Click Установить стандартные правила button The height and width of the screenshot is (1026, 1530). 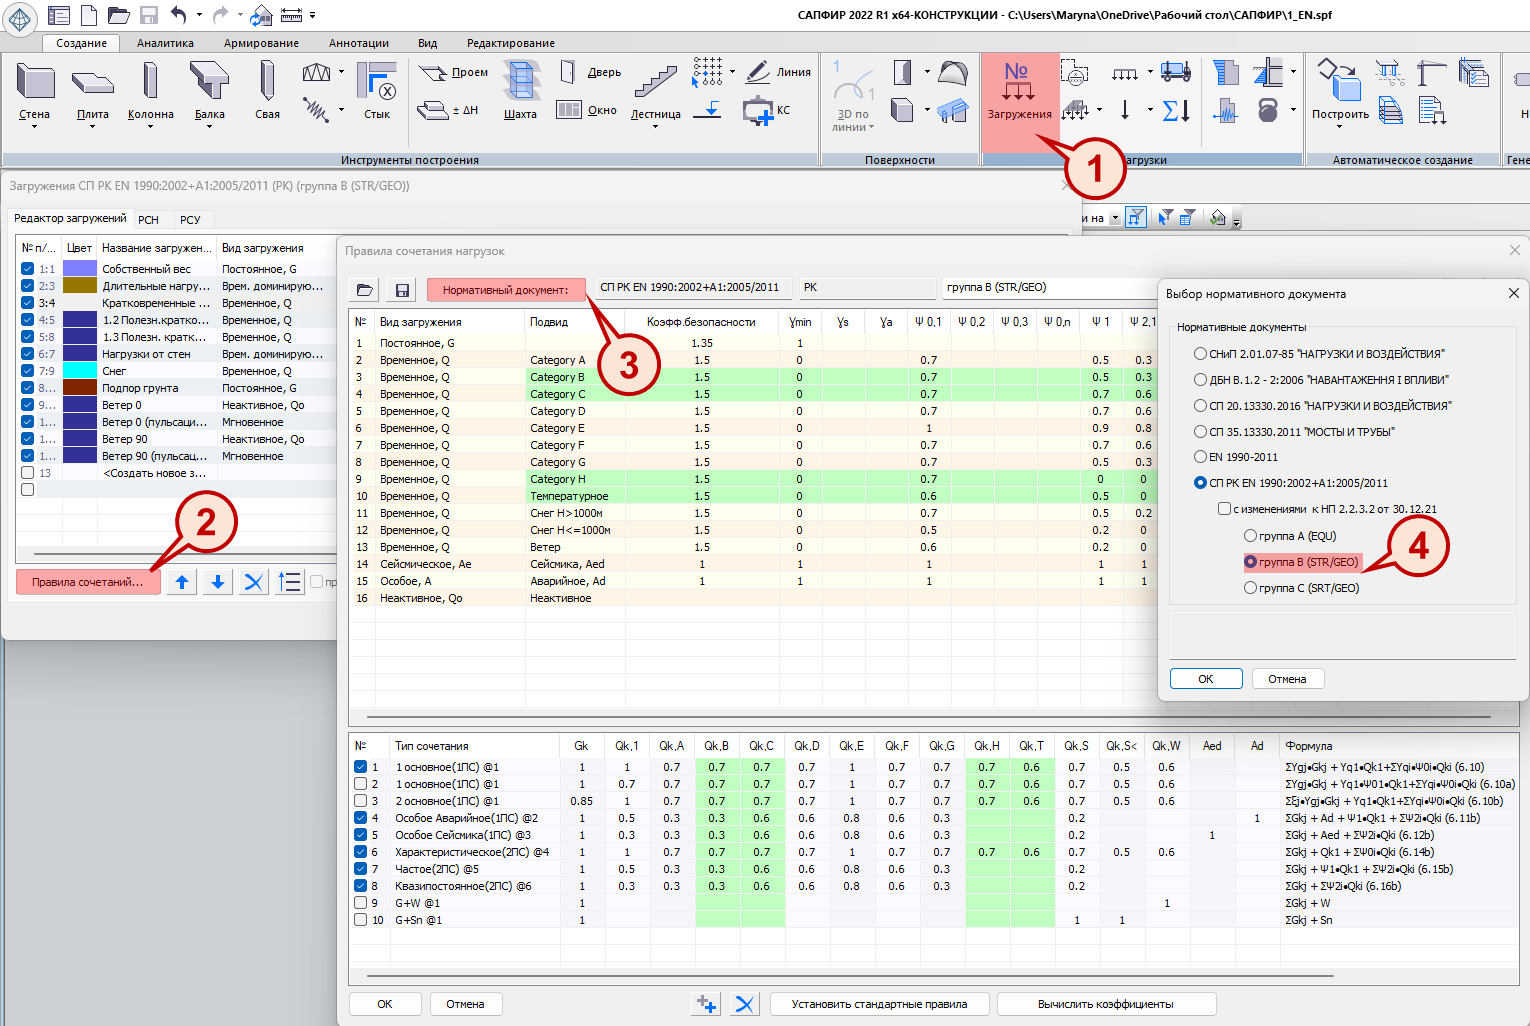tap(879, 1004)
